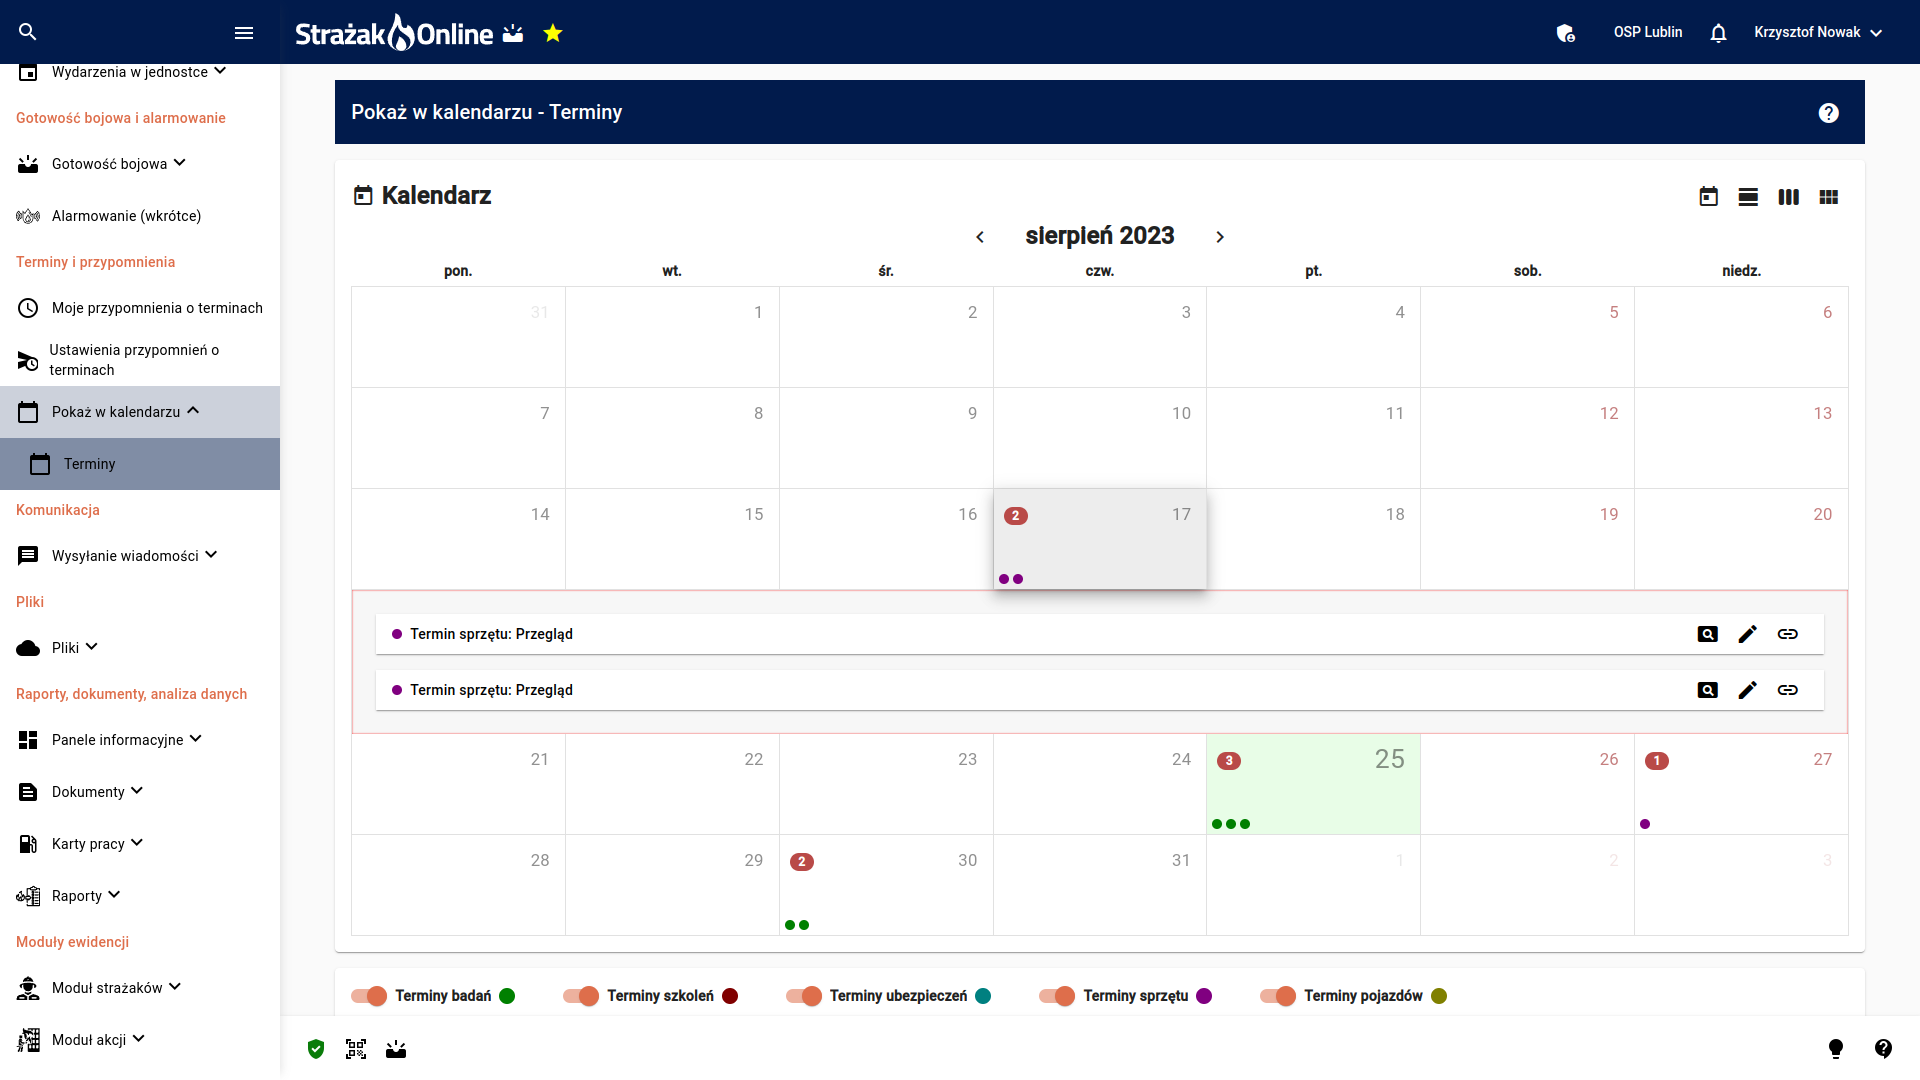Open Moje przypomnienia o terminach
This screenshot has width=1920, height=1080.
[156, 308]
